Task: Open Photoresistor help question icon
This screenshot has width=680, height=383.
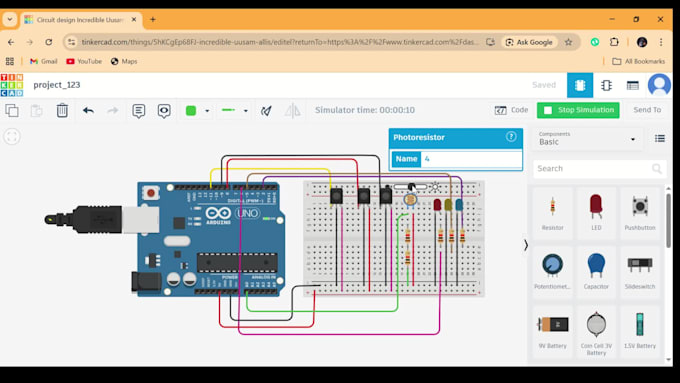Action: pyautogui.click(x=511, y=137)
